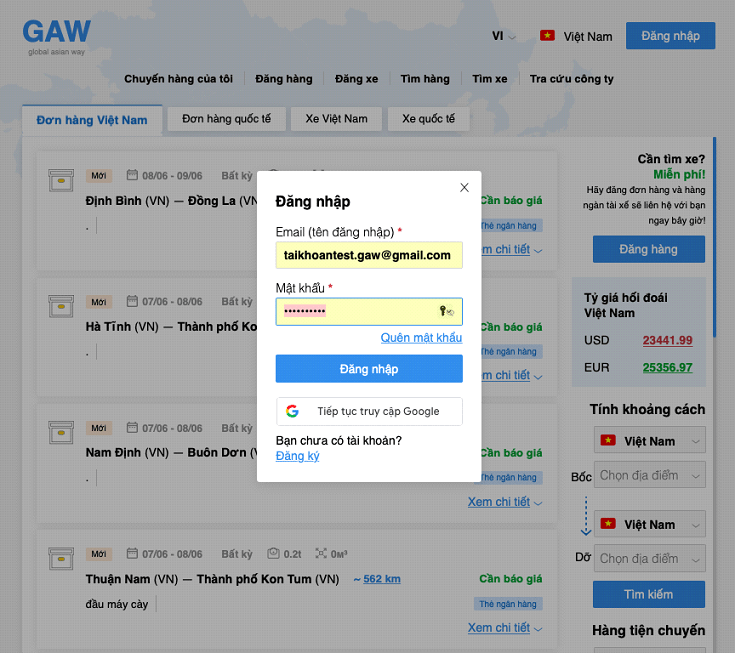Click the Đăng ký sign-up link
Image resolution: width=735 pixels, height=653 pixels.
(x=297, y=456)
